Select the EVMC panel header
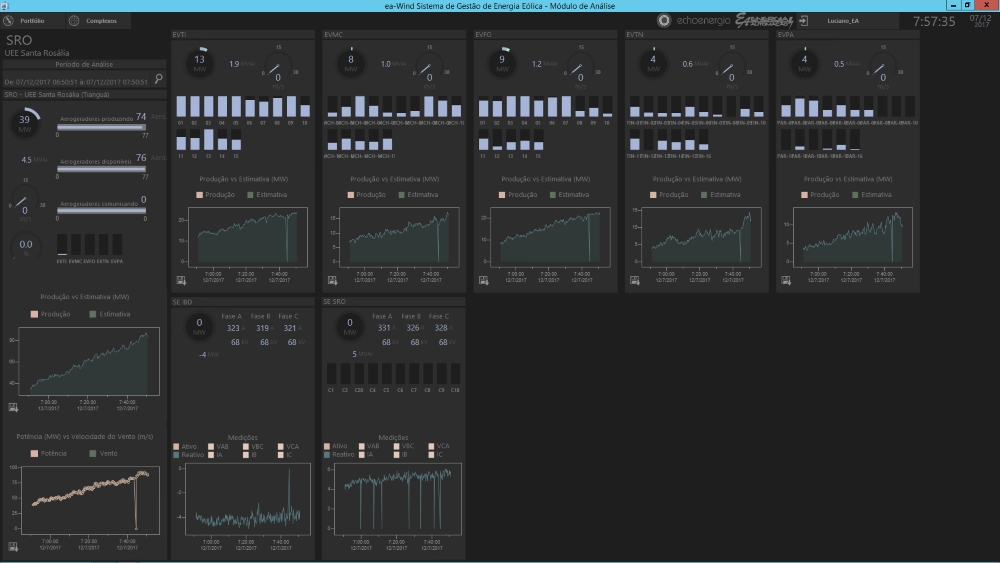This screenshot has width=1000, height=563. pos(394,34)
